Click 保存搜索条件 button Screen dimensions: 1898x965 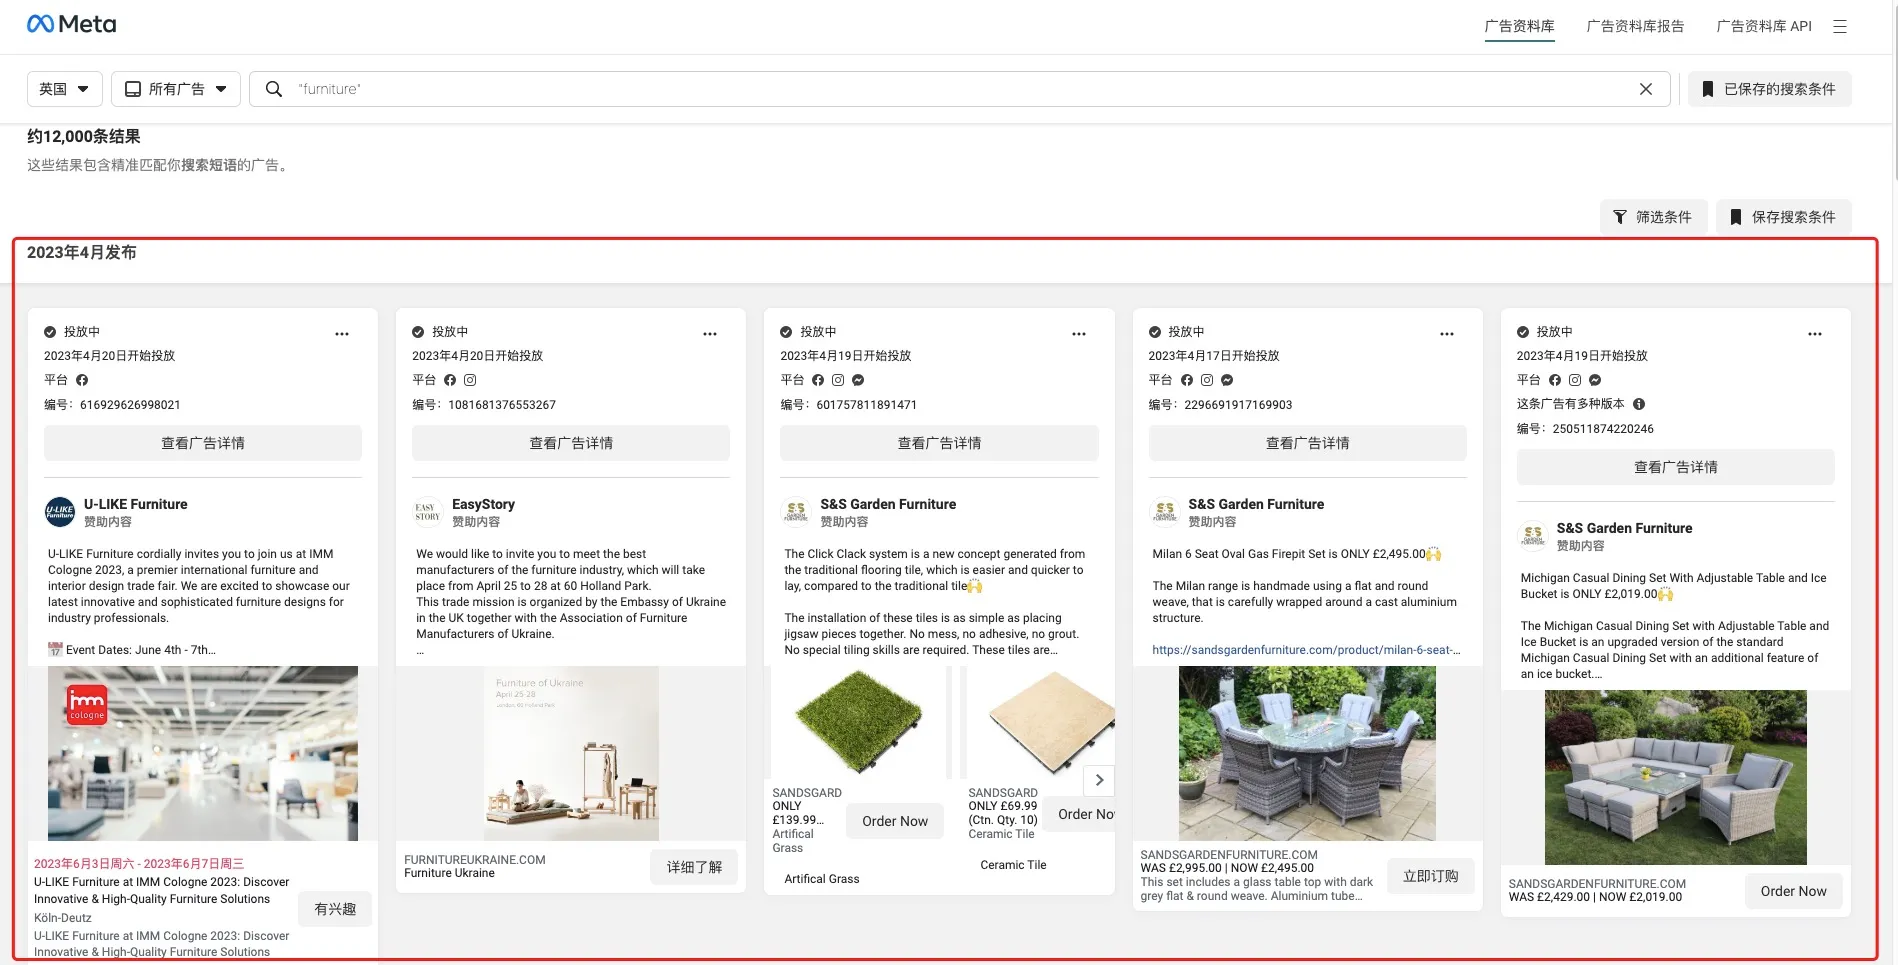point(1783,217)
